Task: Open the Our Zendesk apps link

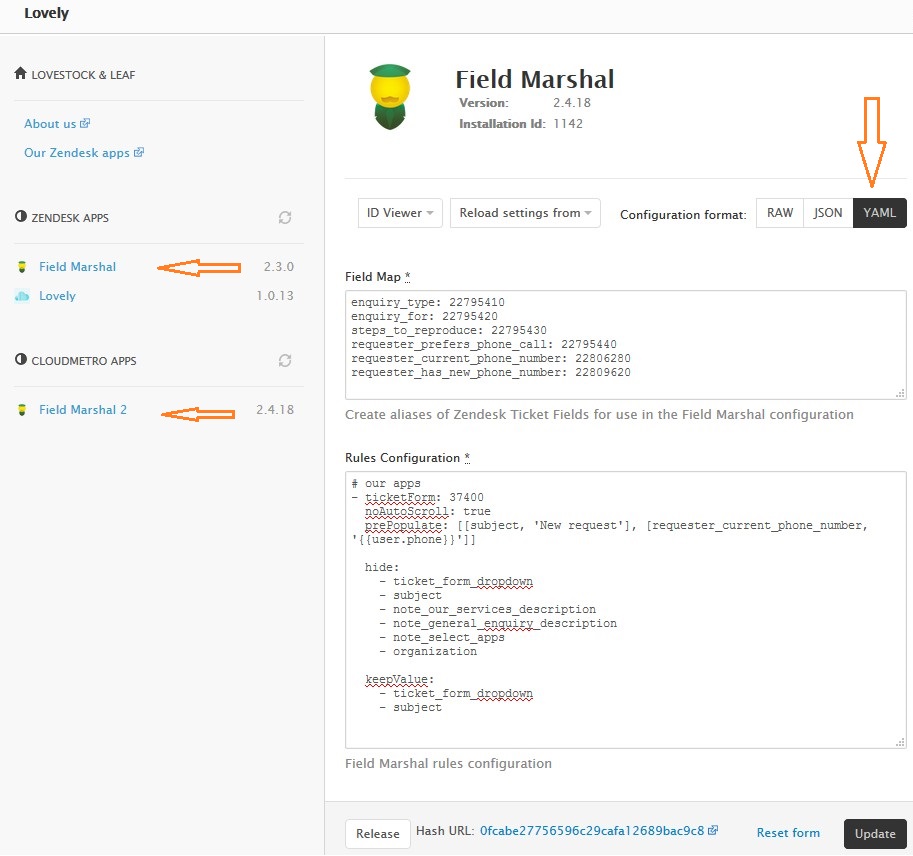Action: [77, 153]
